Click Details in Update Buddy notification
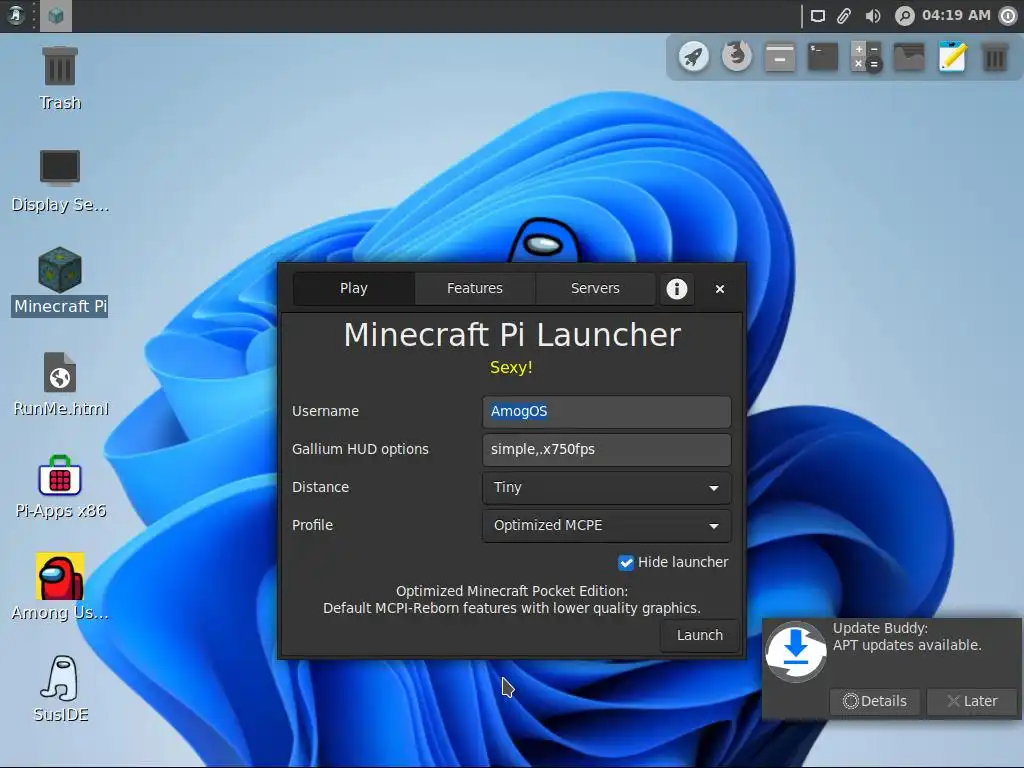1024x768 pixels. [874, 701]
